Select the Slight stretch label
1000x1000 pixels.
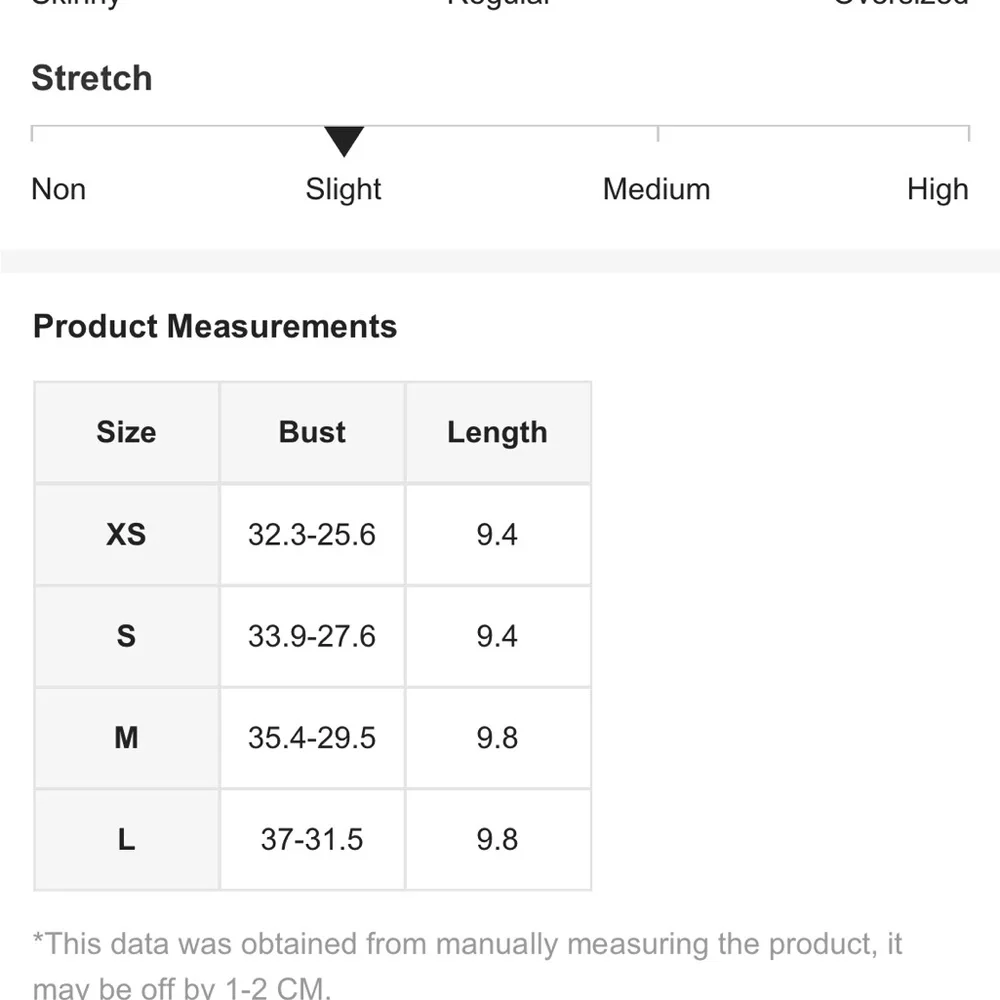click(343, 189)
